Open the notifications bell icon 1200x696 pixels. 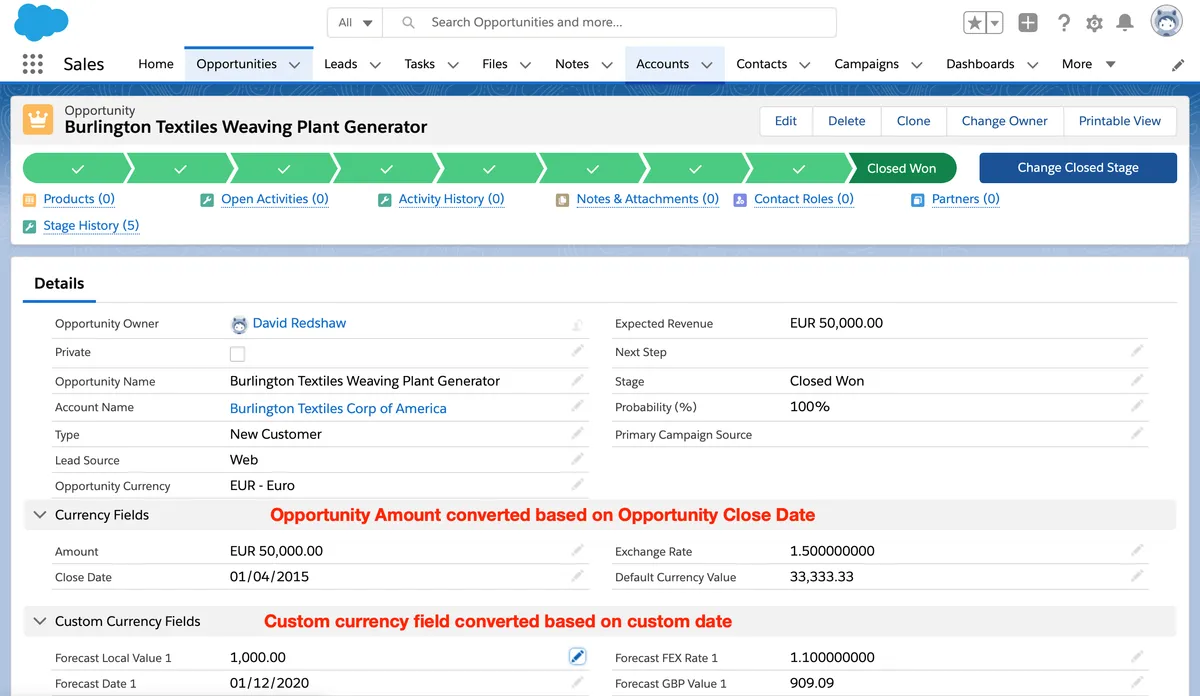click(1125, 22)
